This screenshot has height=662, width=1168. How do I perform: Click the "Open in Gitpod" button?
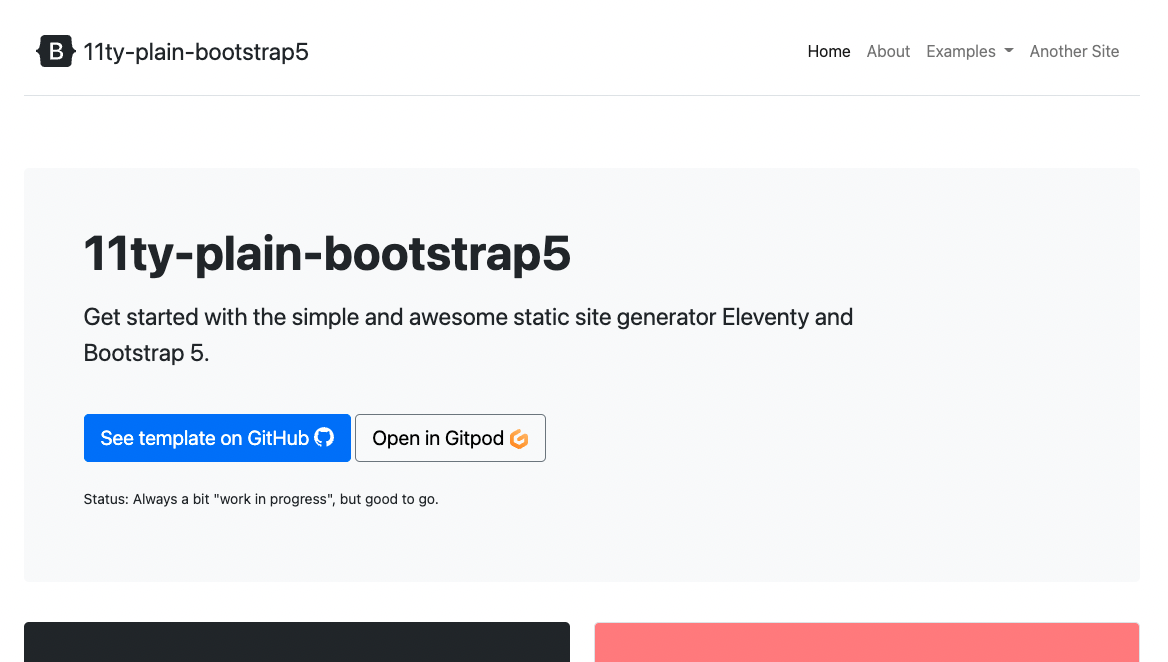(x=450, y=437)
